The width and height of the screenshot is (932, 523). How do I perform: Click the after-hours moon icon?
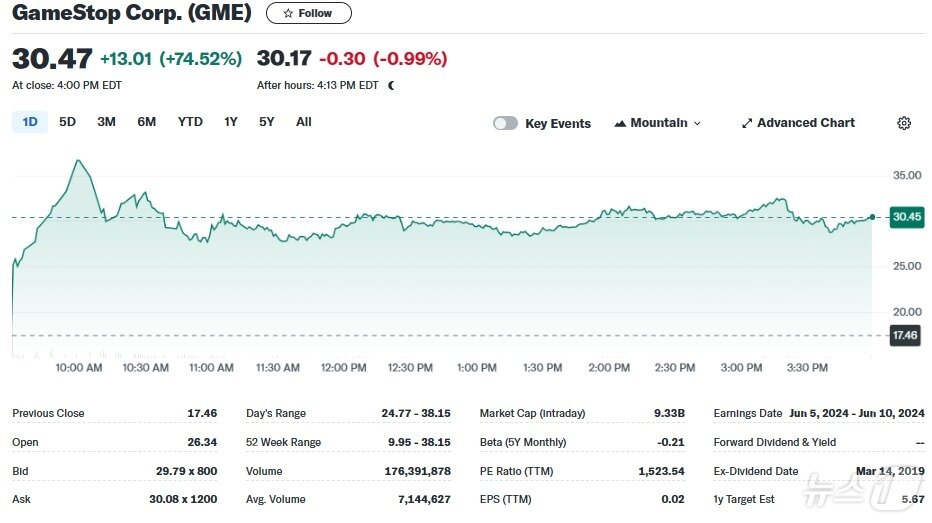(392, 86)
